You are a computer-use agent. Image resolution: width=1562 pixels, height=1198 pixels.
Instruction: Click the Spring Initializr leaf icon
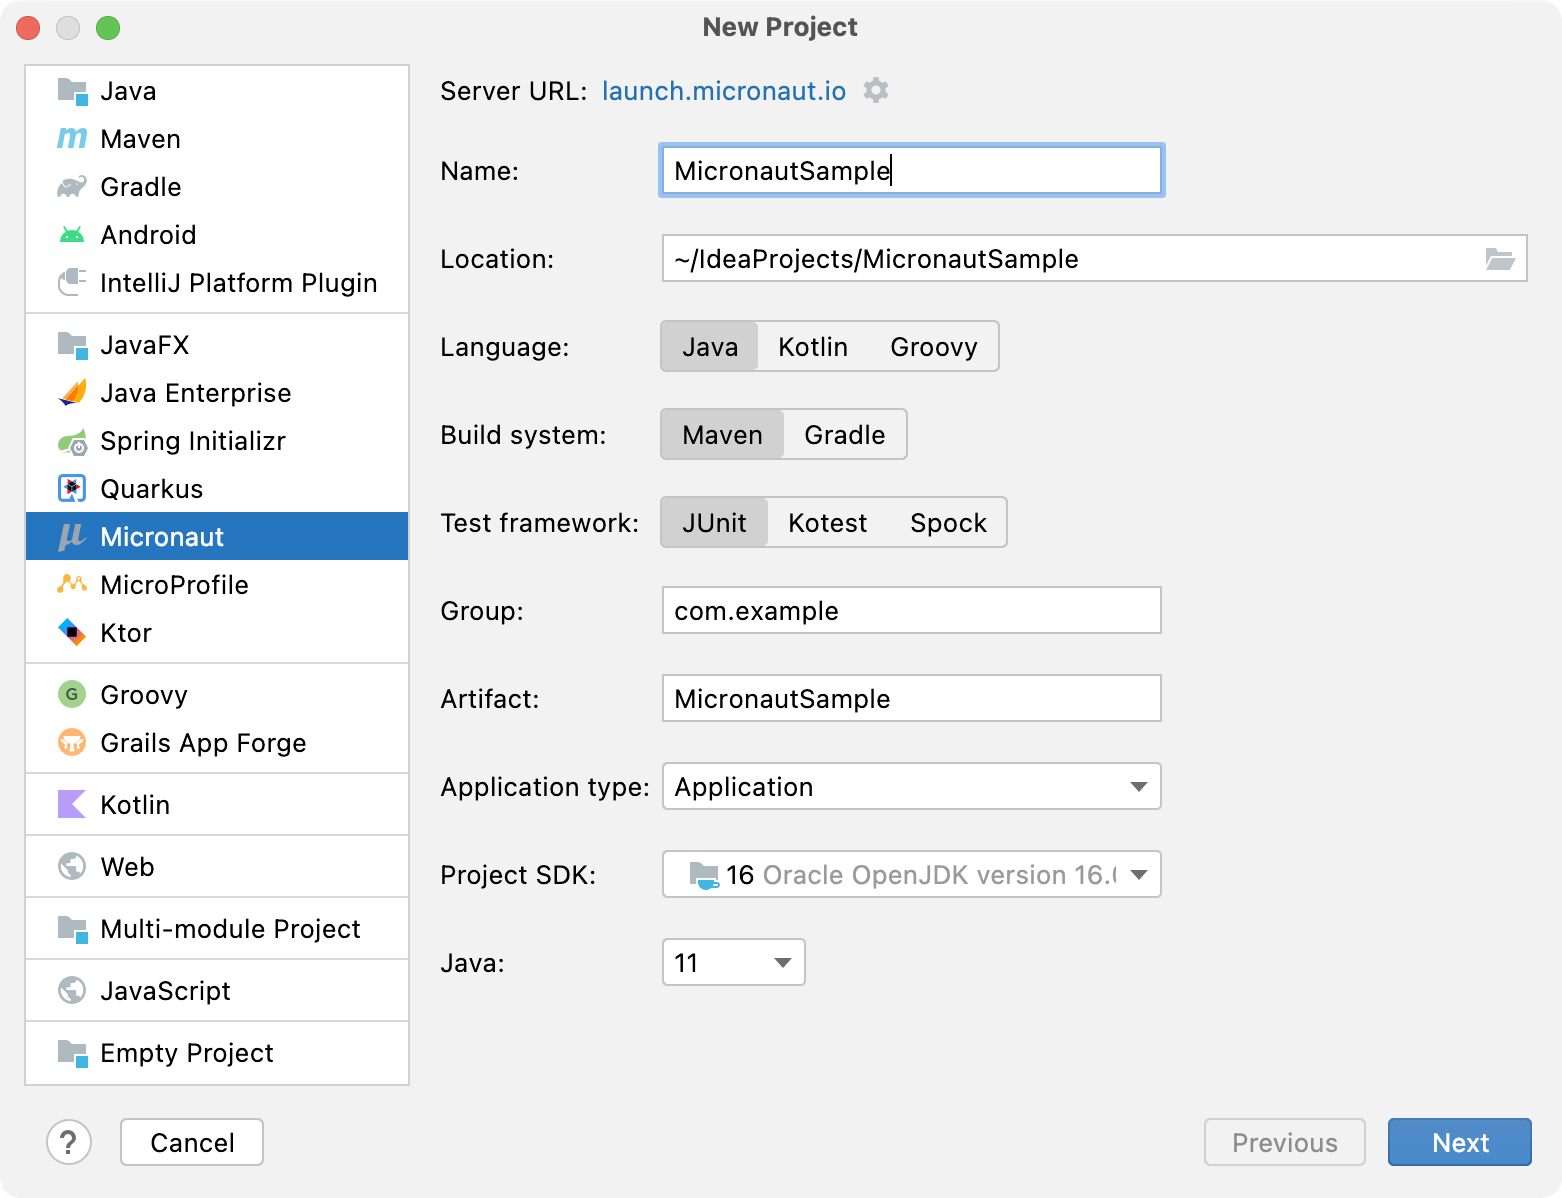[72, 441]
